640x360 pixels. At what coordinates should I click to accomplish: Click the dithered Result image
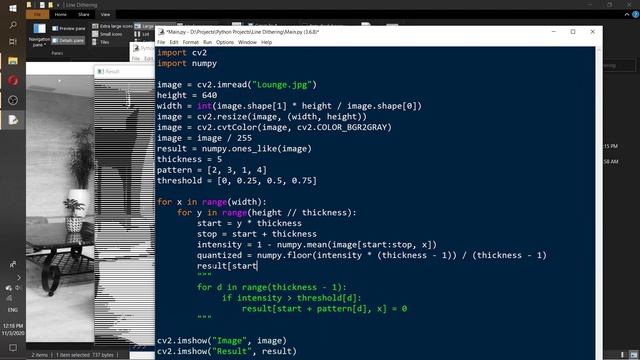click(124, 211)
